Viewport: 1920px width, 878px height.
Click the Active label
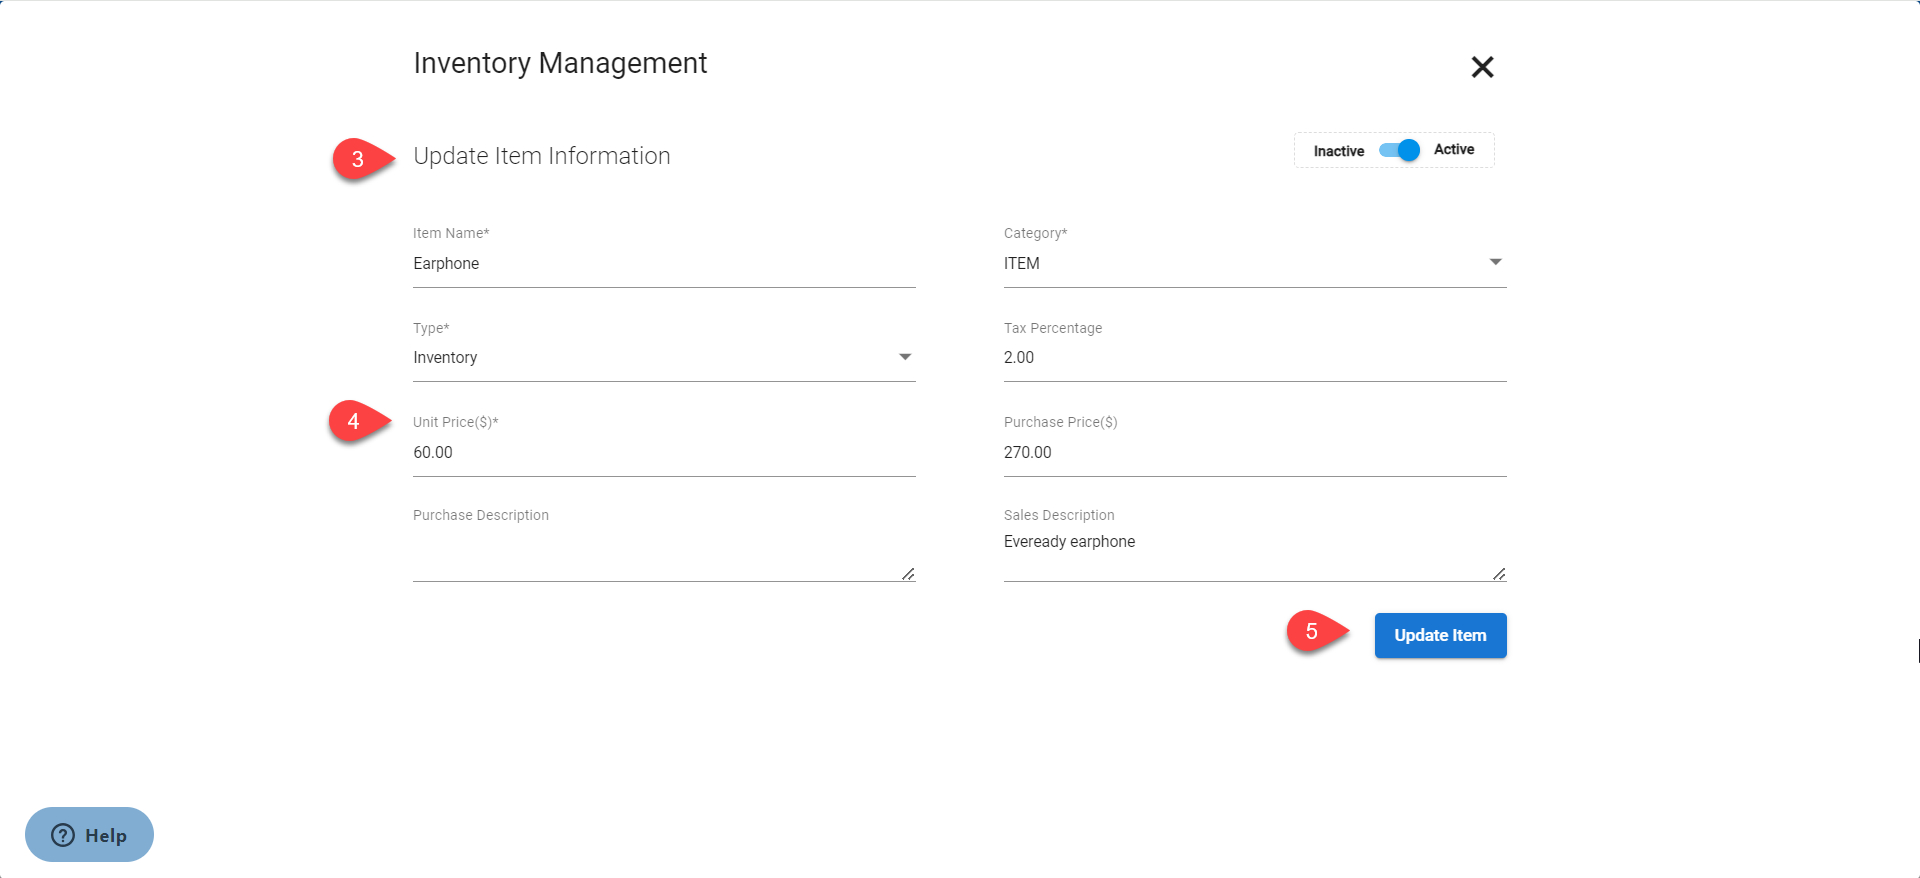pos(1453,150)
